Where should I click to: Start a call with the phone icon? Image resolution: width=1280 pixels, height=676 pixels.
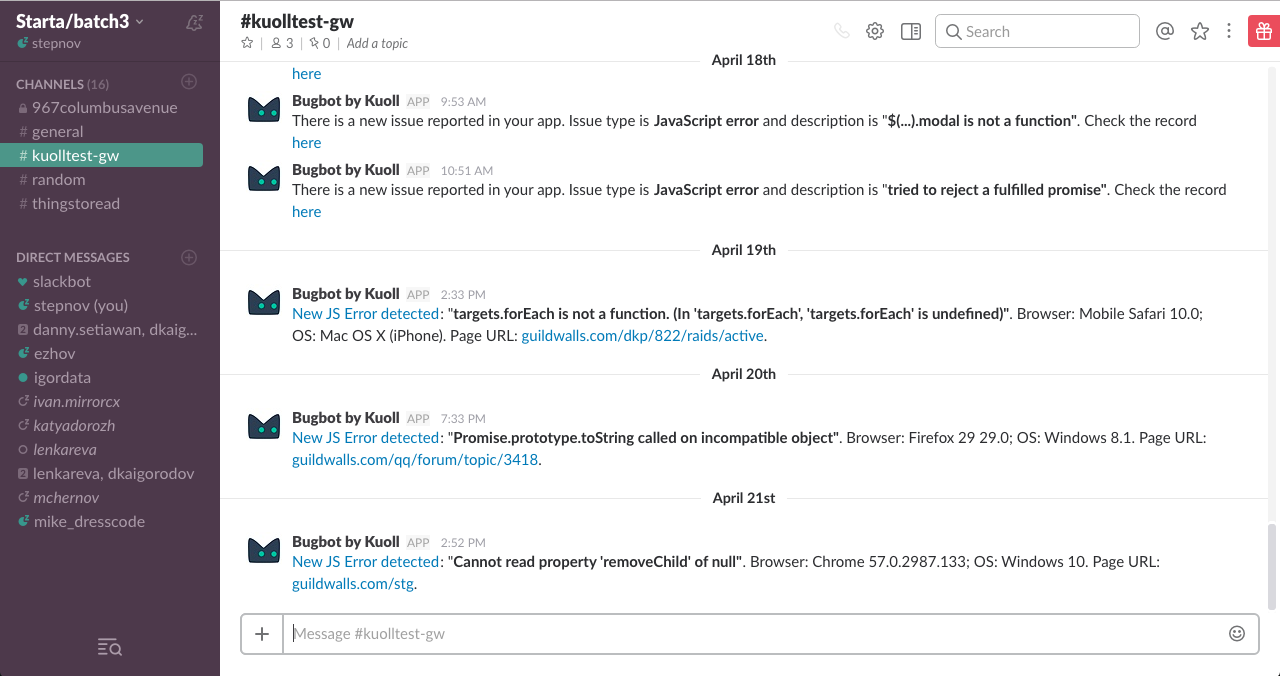pos(841,31)
